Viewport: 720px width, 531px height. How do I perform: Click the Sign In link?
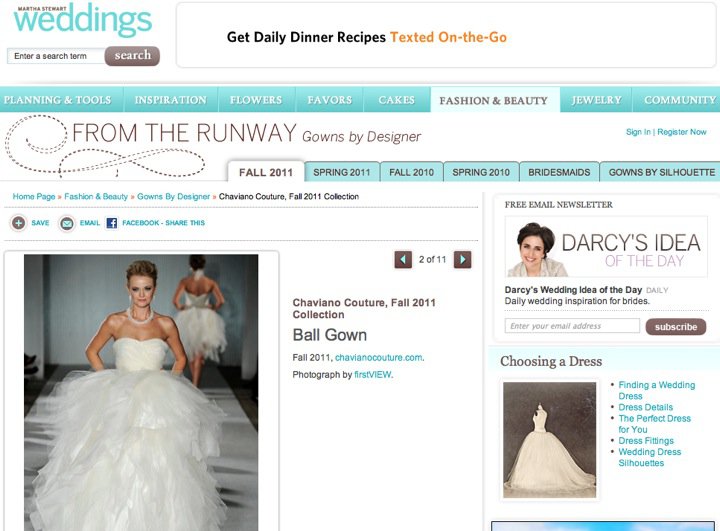[638, 132]
